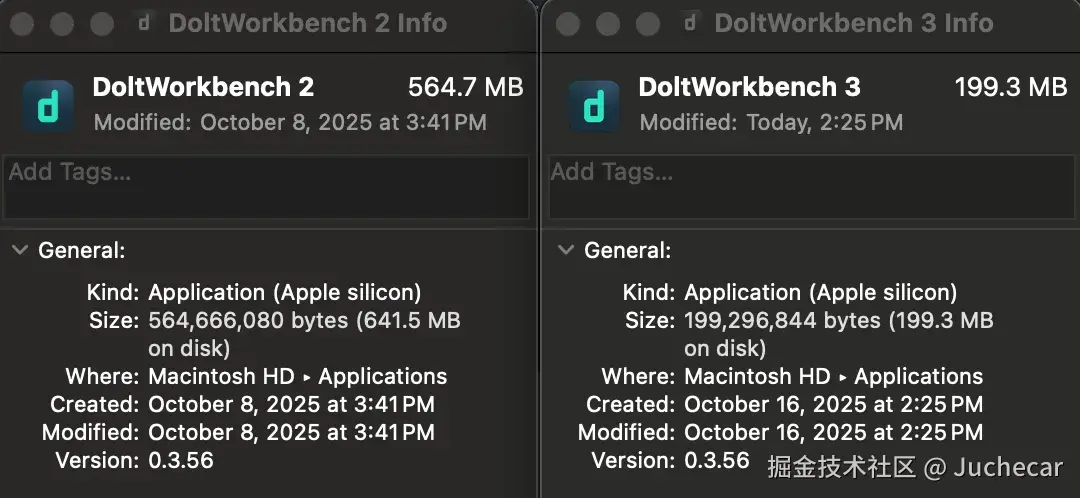Click the DoltWorkbench 3 name heading

click(749, 88)
